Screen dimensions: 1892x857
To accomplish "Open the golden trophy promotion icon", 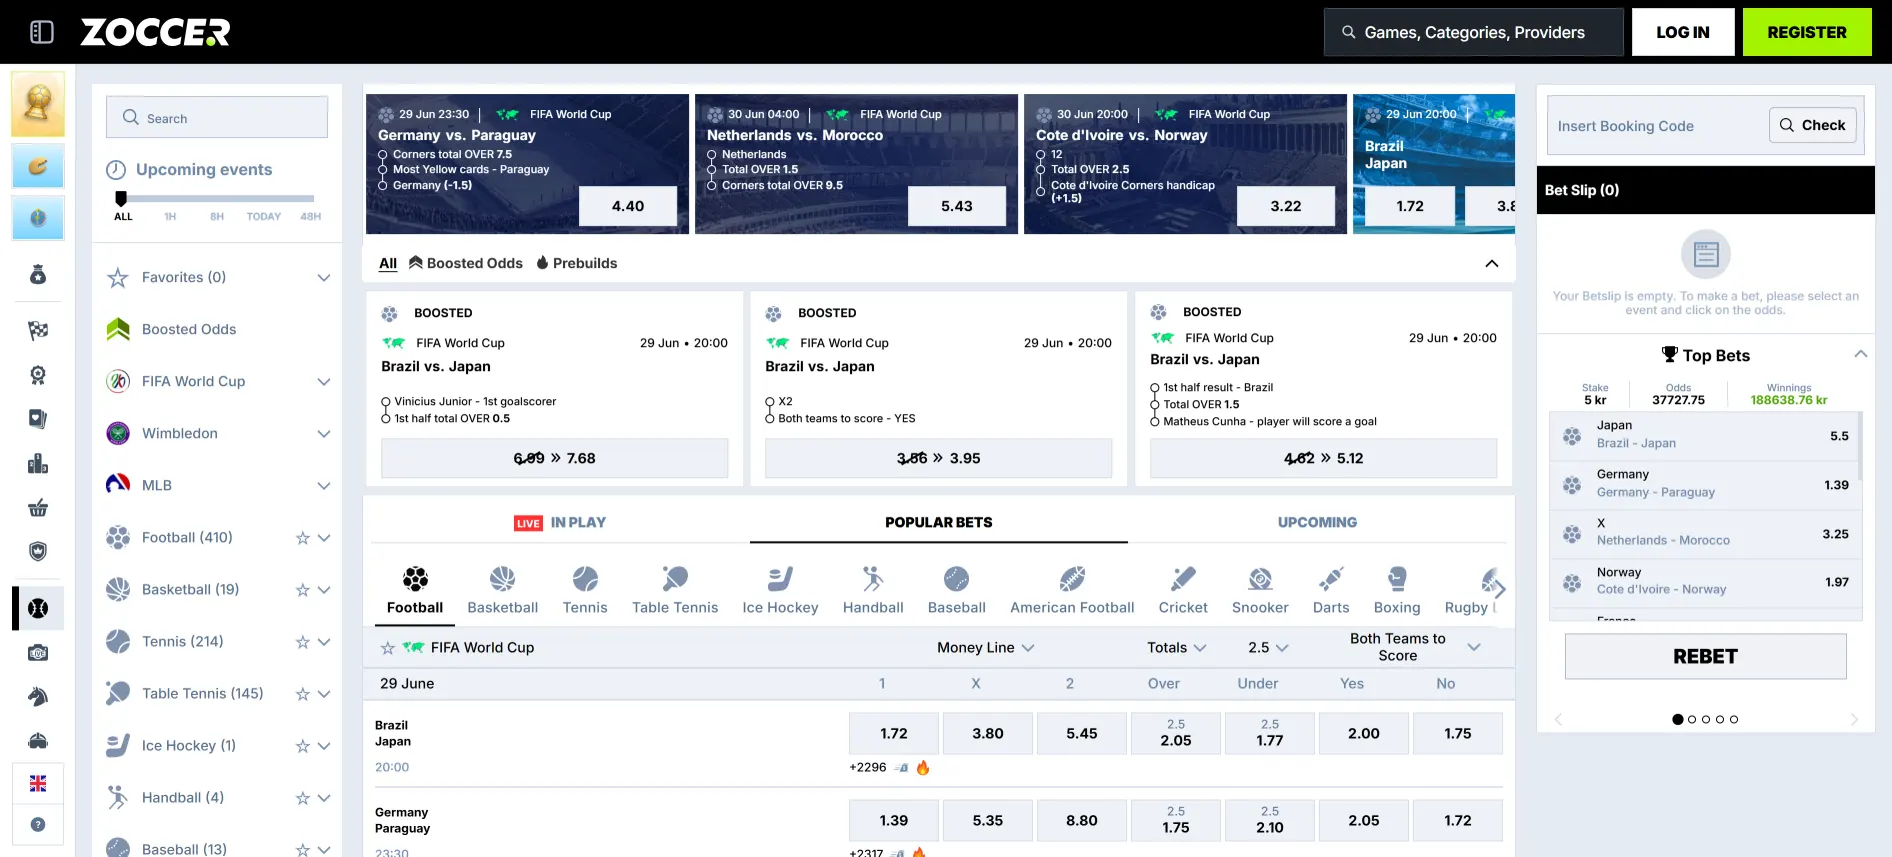I will point(38,104).
